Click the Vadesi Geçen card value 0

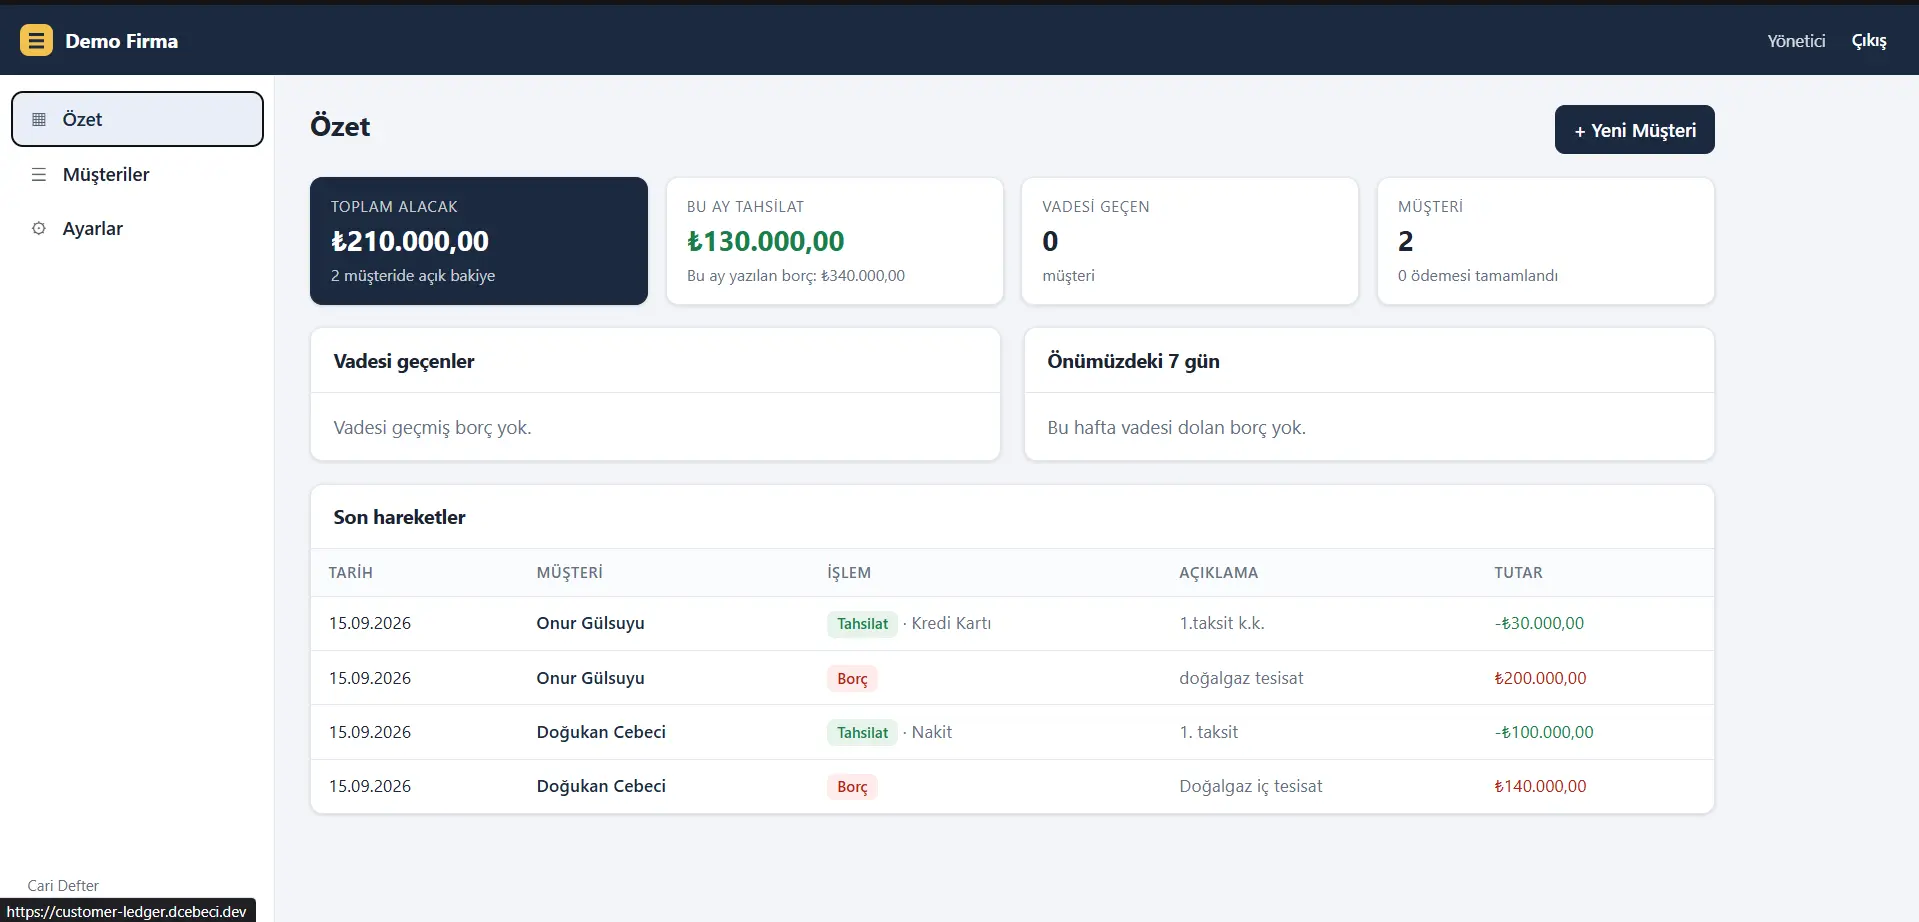click(1050, 241)
